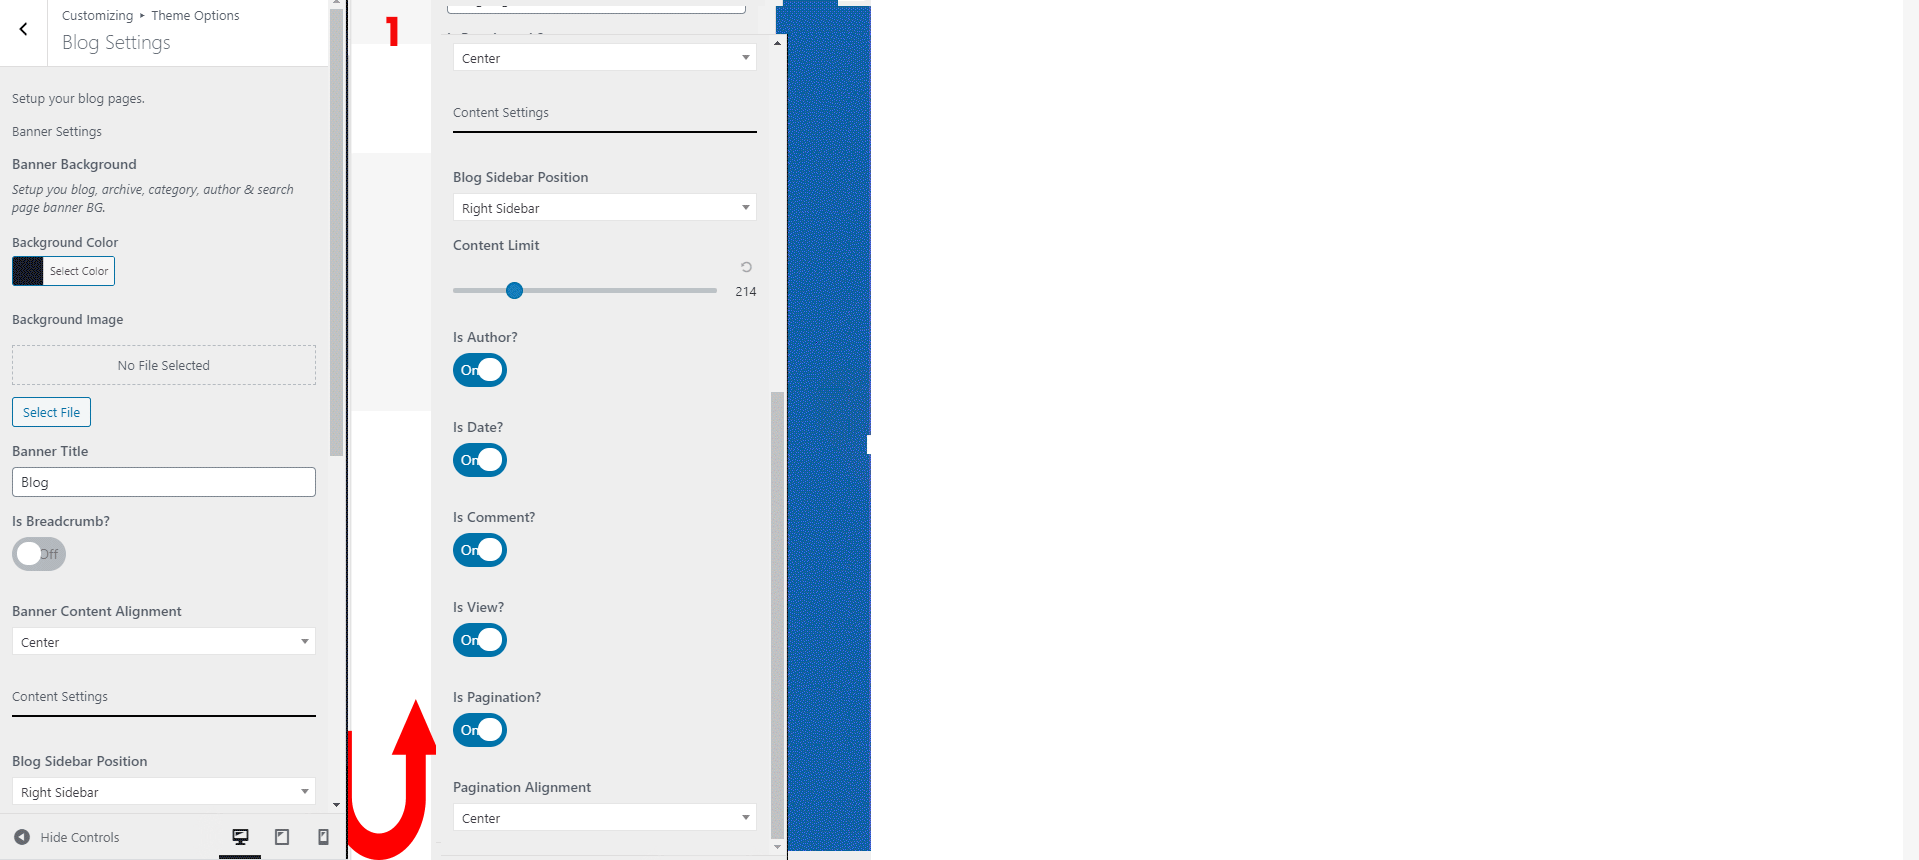Turn off the Is Date switch

click(480, 460)
